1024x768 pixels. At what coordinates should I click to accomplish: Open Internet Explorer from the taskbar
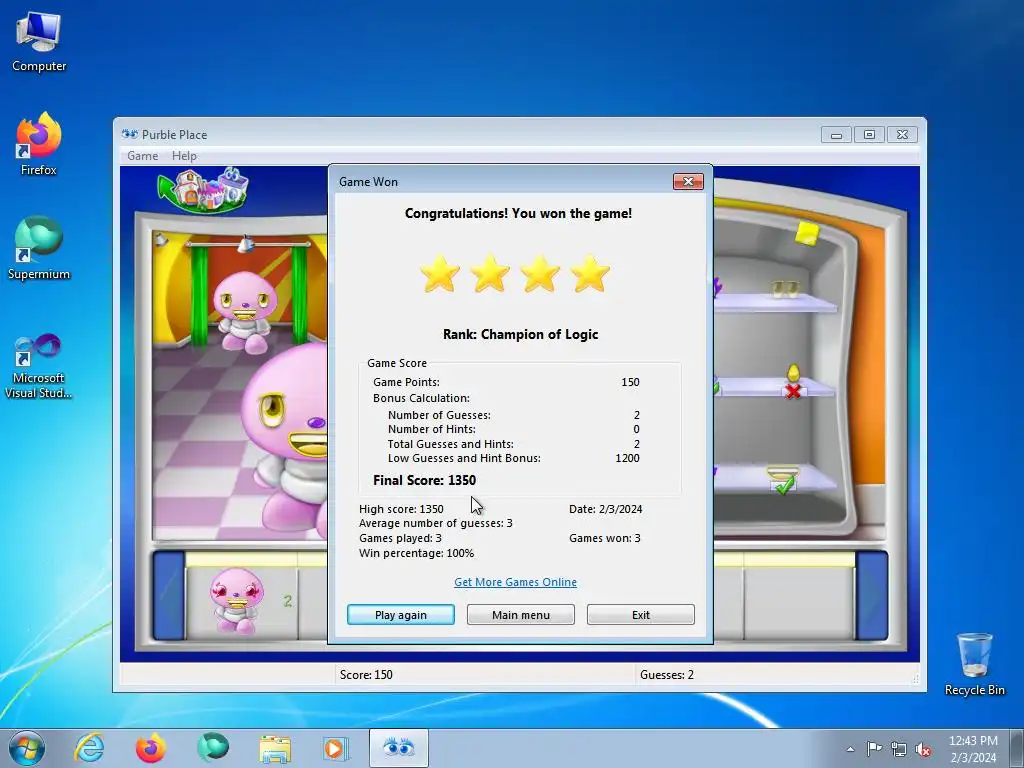click(x=89, y=748)
